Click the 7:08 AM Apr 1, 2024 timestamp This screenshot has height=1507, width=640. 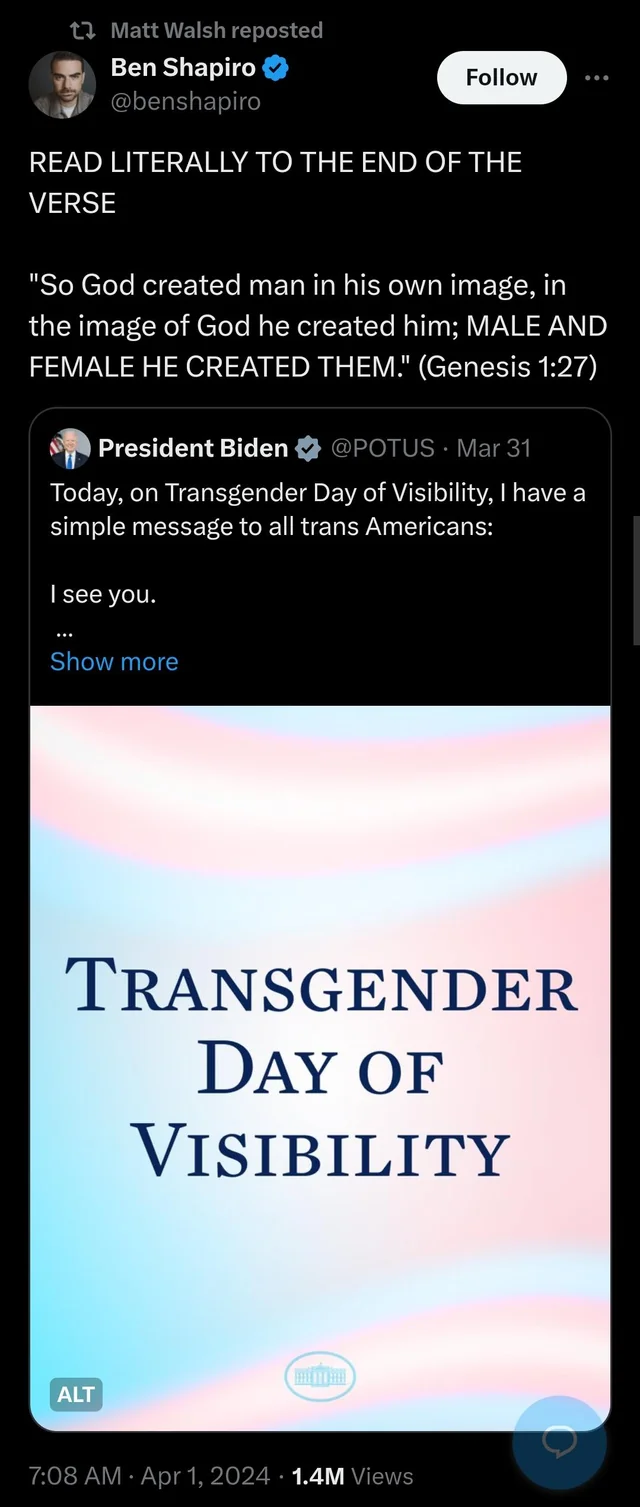pyautogui.click(x=150, y=1476)
